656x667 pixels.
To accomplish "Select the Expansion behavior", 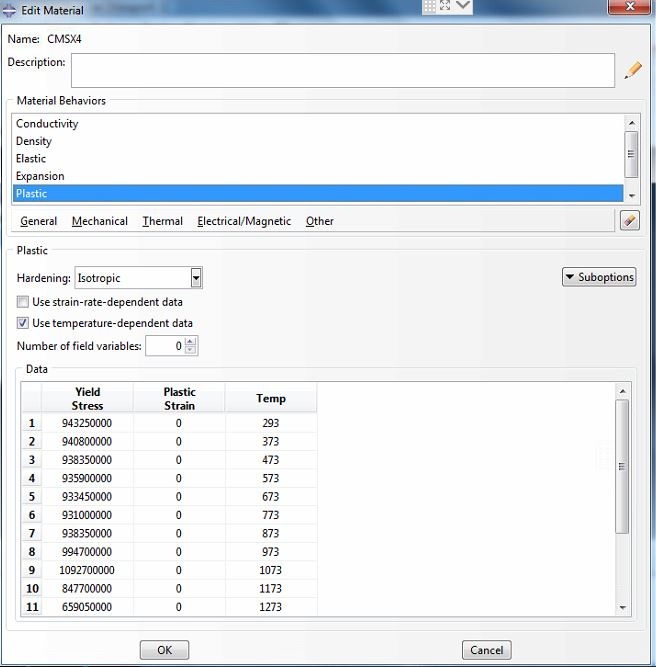I will point(318,176).
